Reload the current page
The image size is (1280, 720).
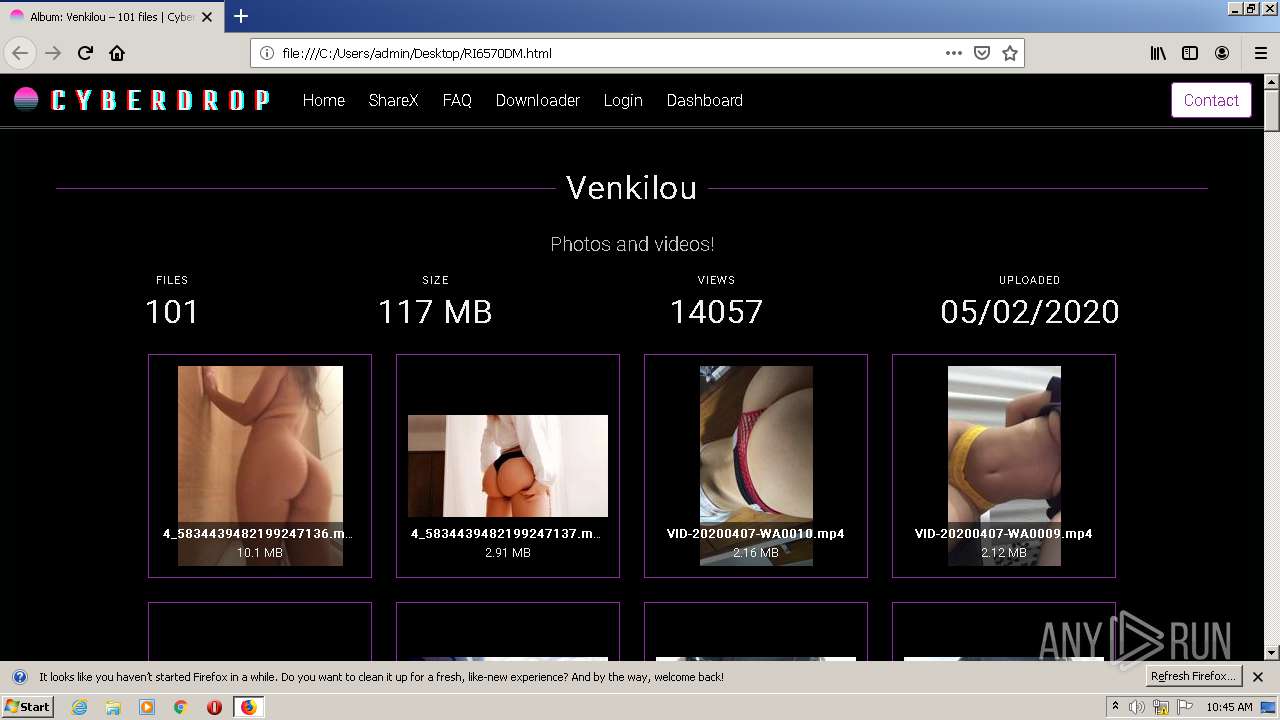85,53
